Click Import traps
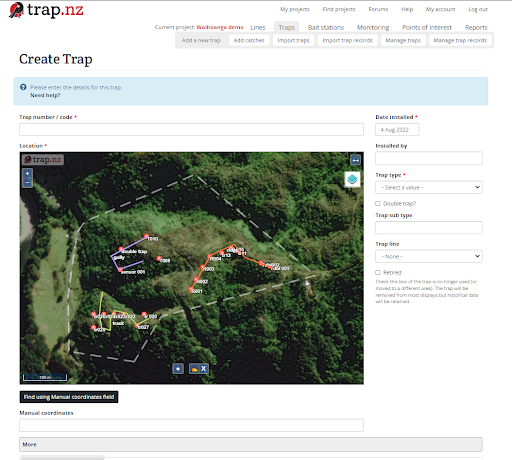Viewport: 512px width, 460px height. coord(293,40)
